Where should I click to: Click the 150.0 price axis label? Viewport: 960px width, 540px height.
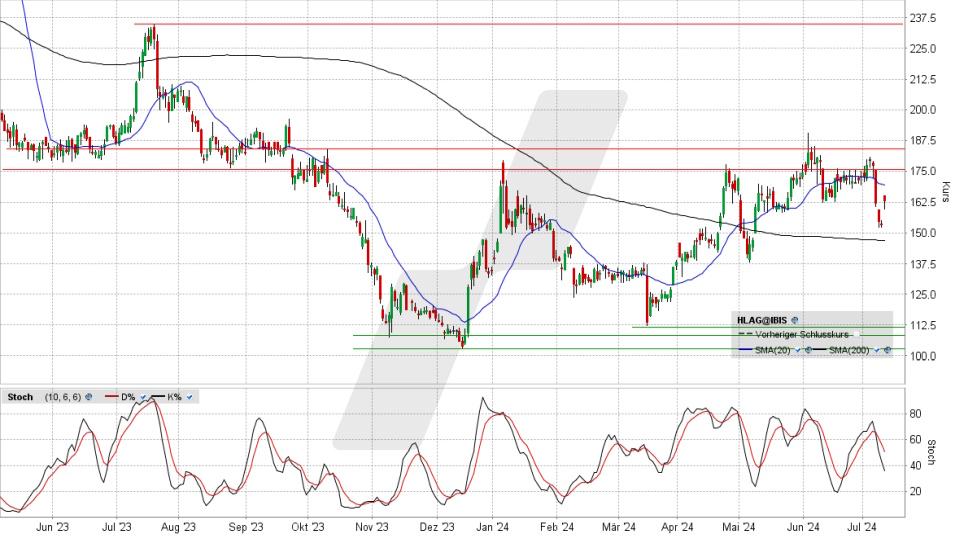point(923,233)
